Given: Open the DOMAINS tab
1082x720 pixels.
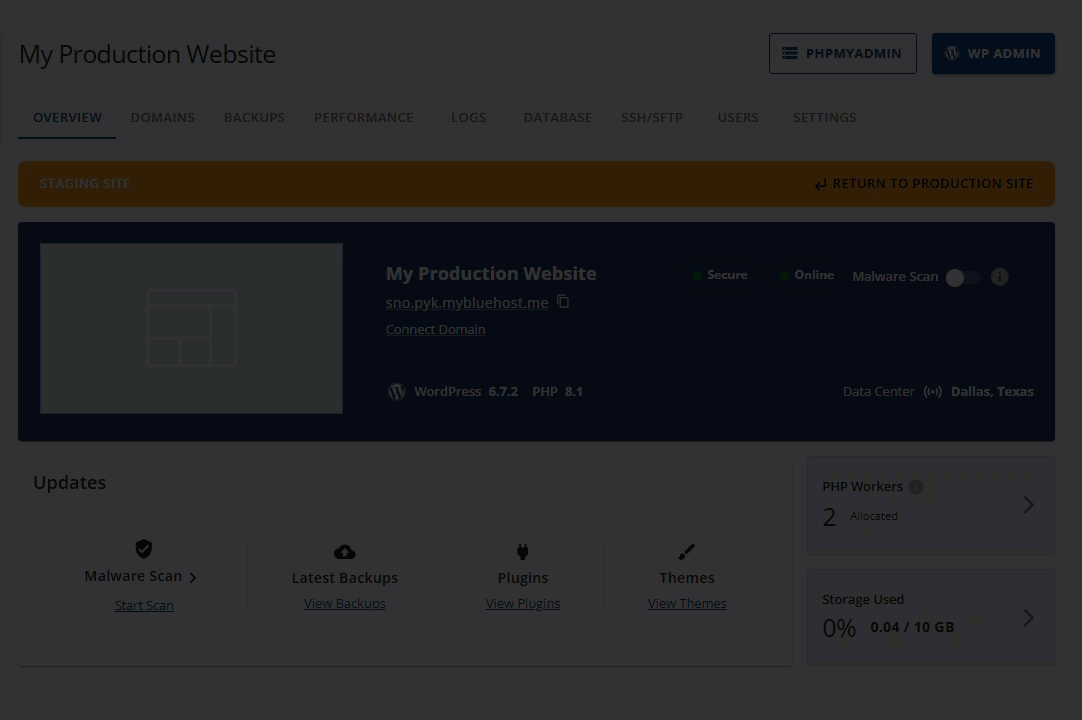Looking at the screenshot, I should tap(163, 117).
